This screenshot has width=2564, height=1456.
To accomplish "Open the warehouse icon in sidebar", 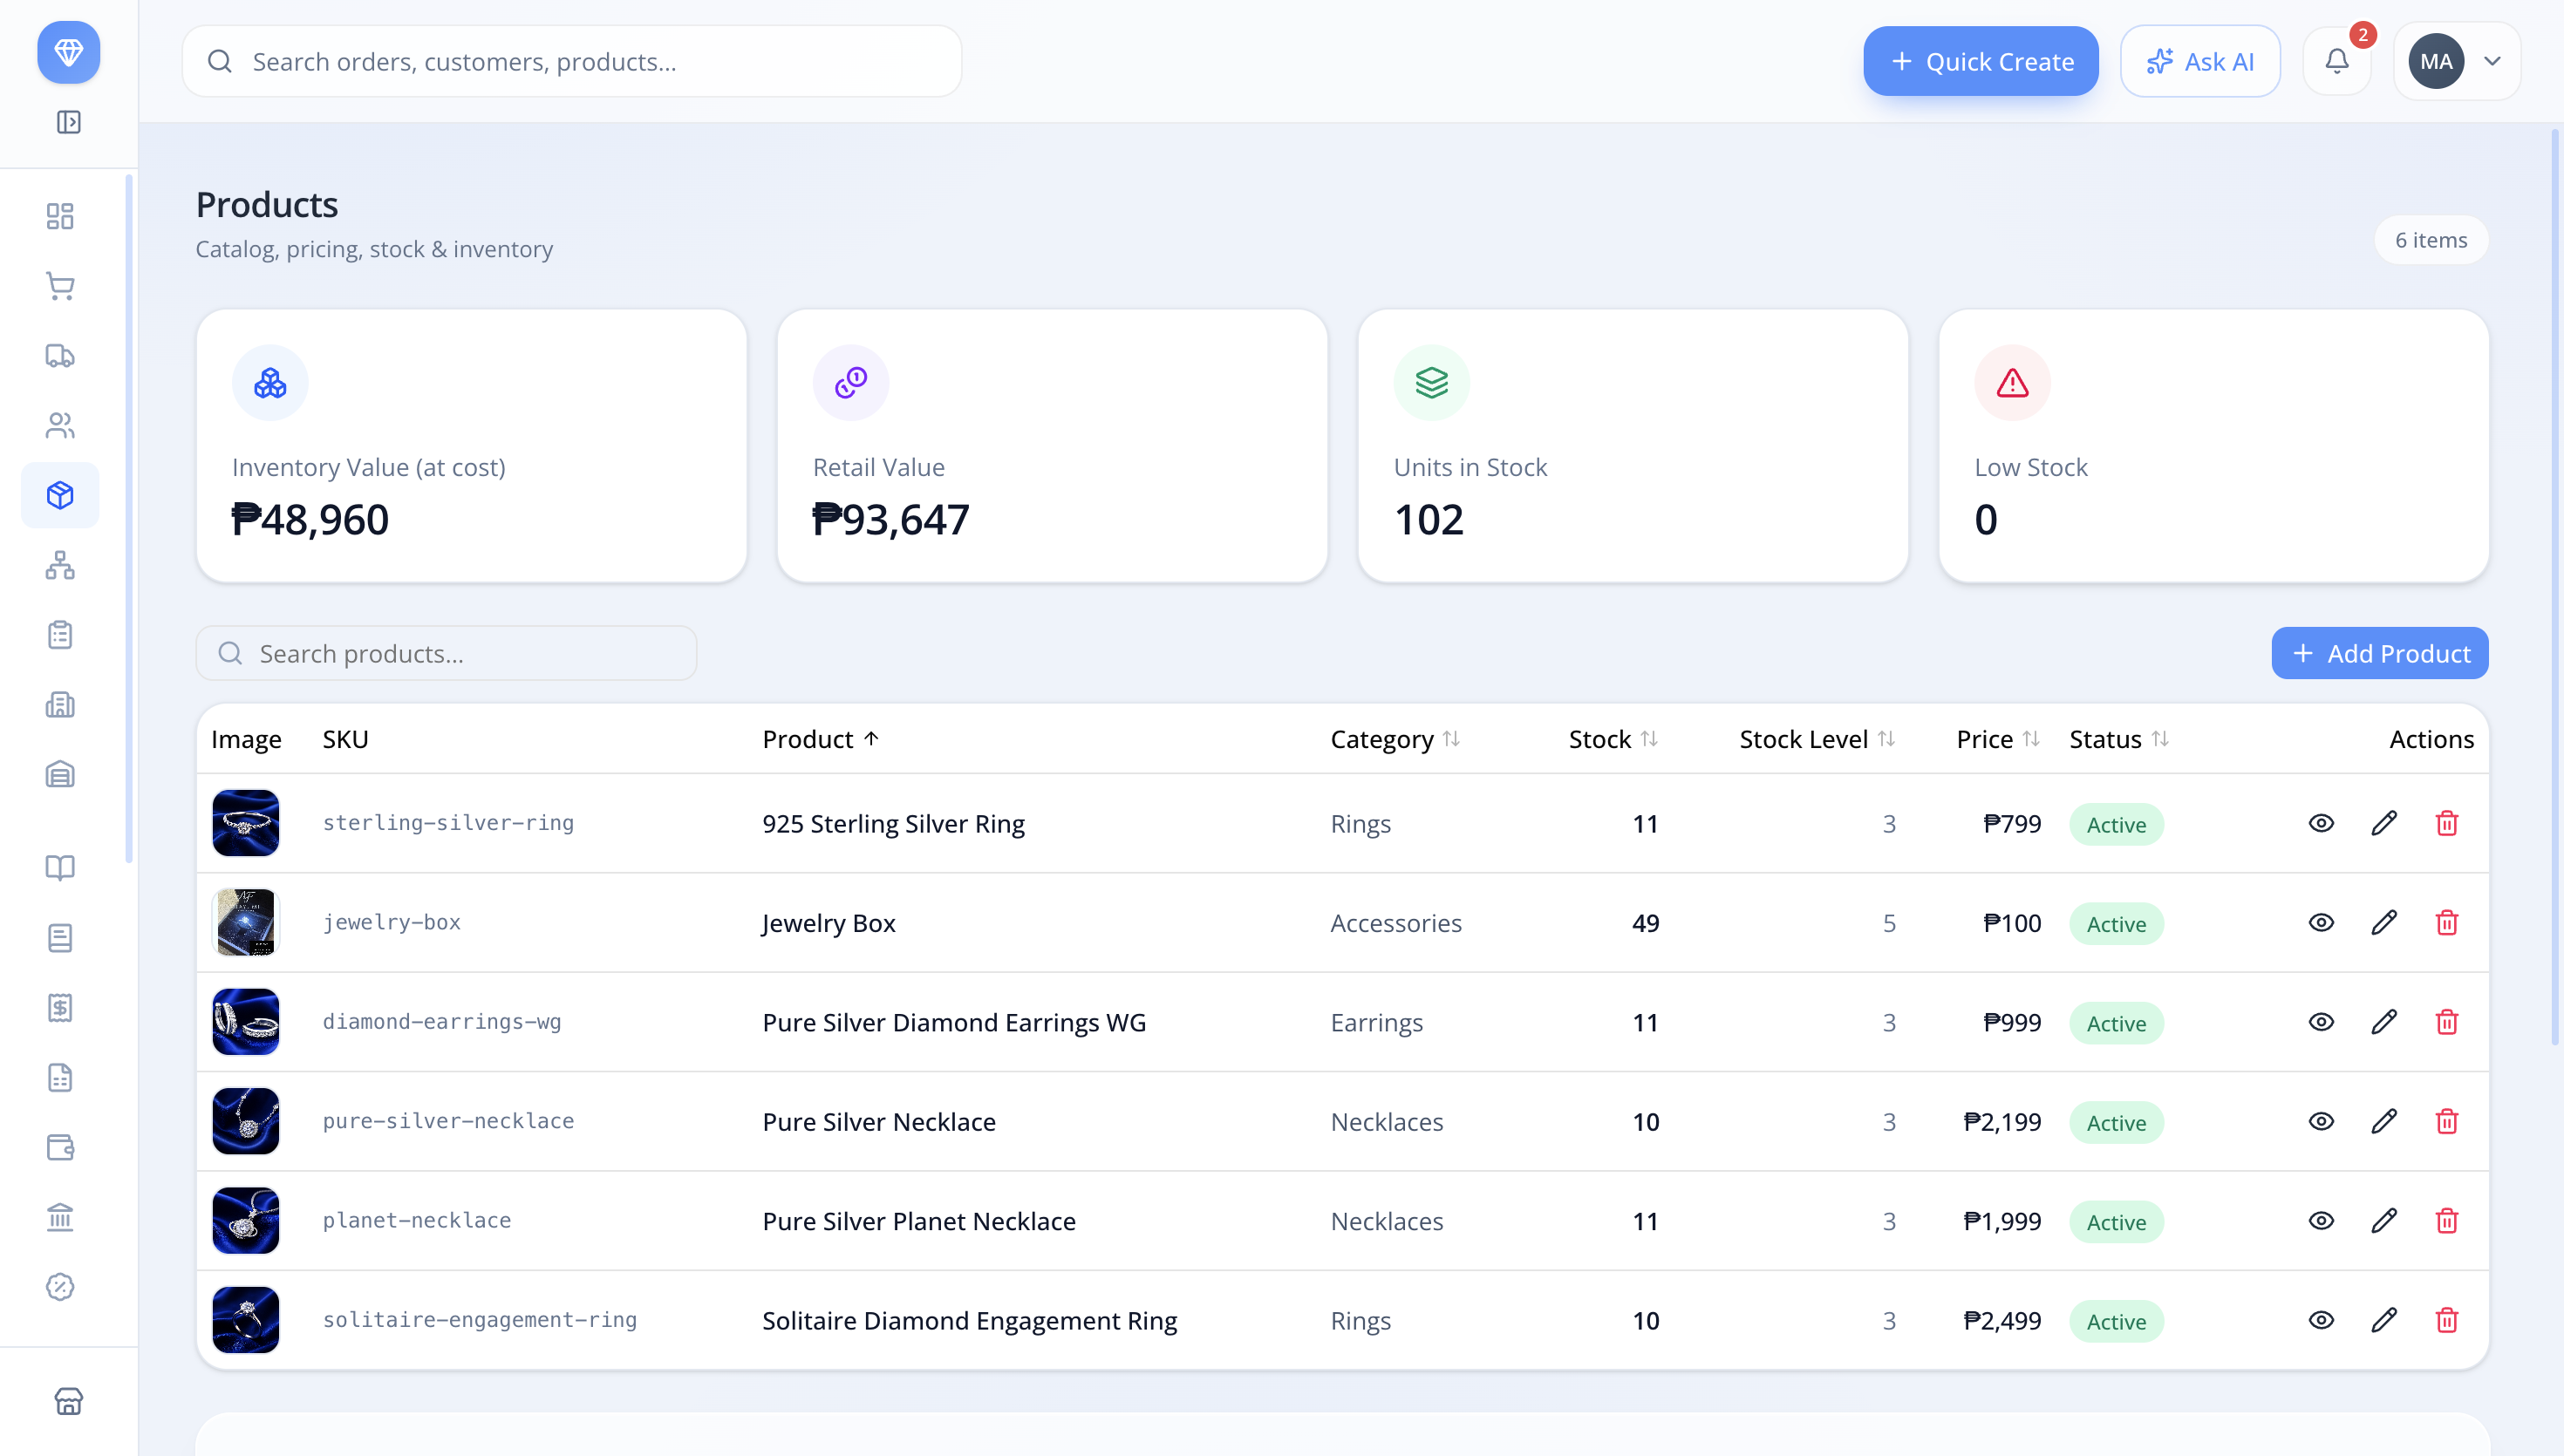I will 60,774.
